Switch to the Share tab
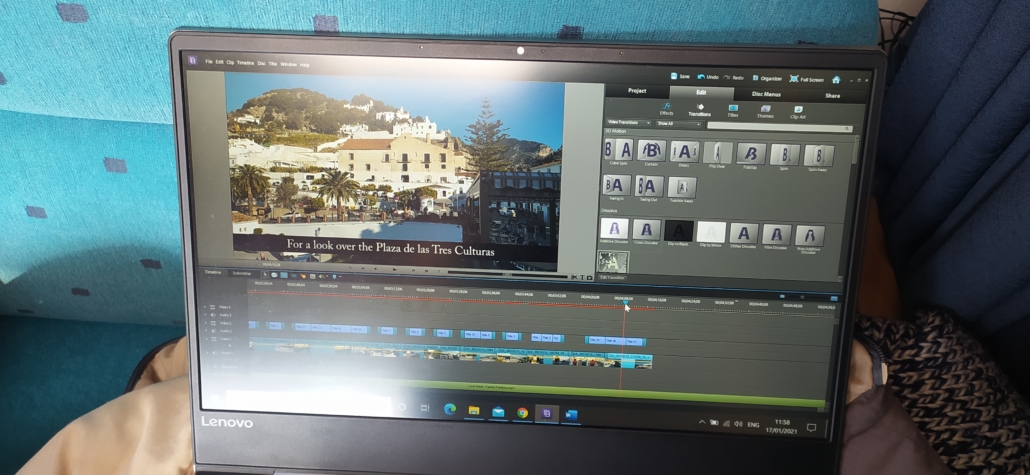This screenshot has width=1030, height=475. 832,95
